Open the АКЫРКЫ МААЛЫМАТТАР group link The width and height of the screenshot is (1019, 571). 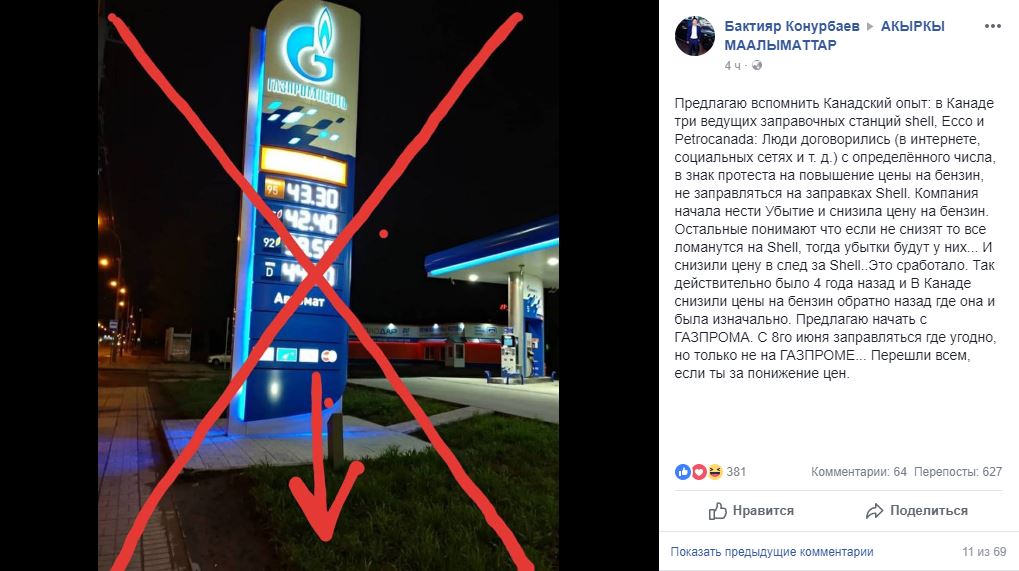[834, 36]
